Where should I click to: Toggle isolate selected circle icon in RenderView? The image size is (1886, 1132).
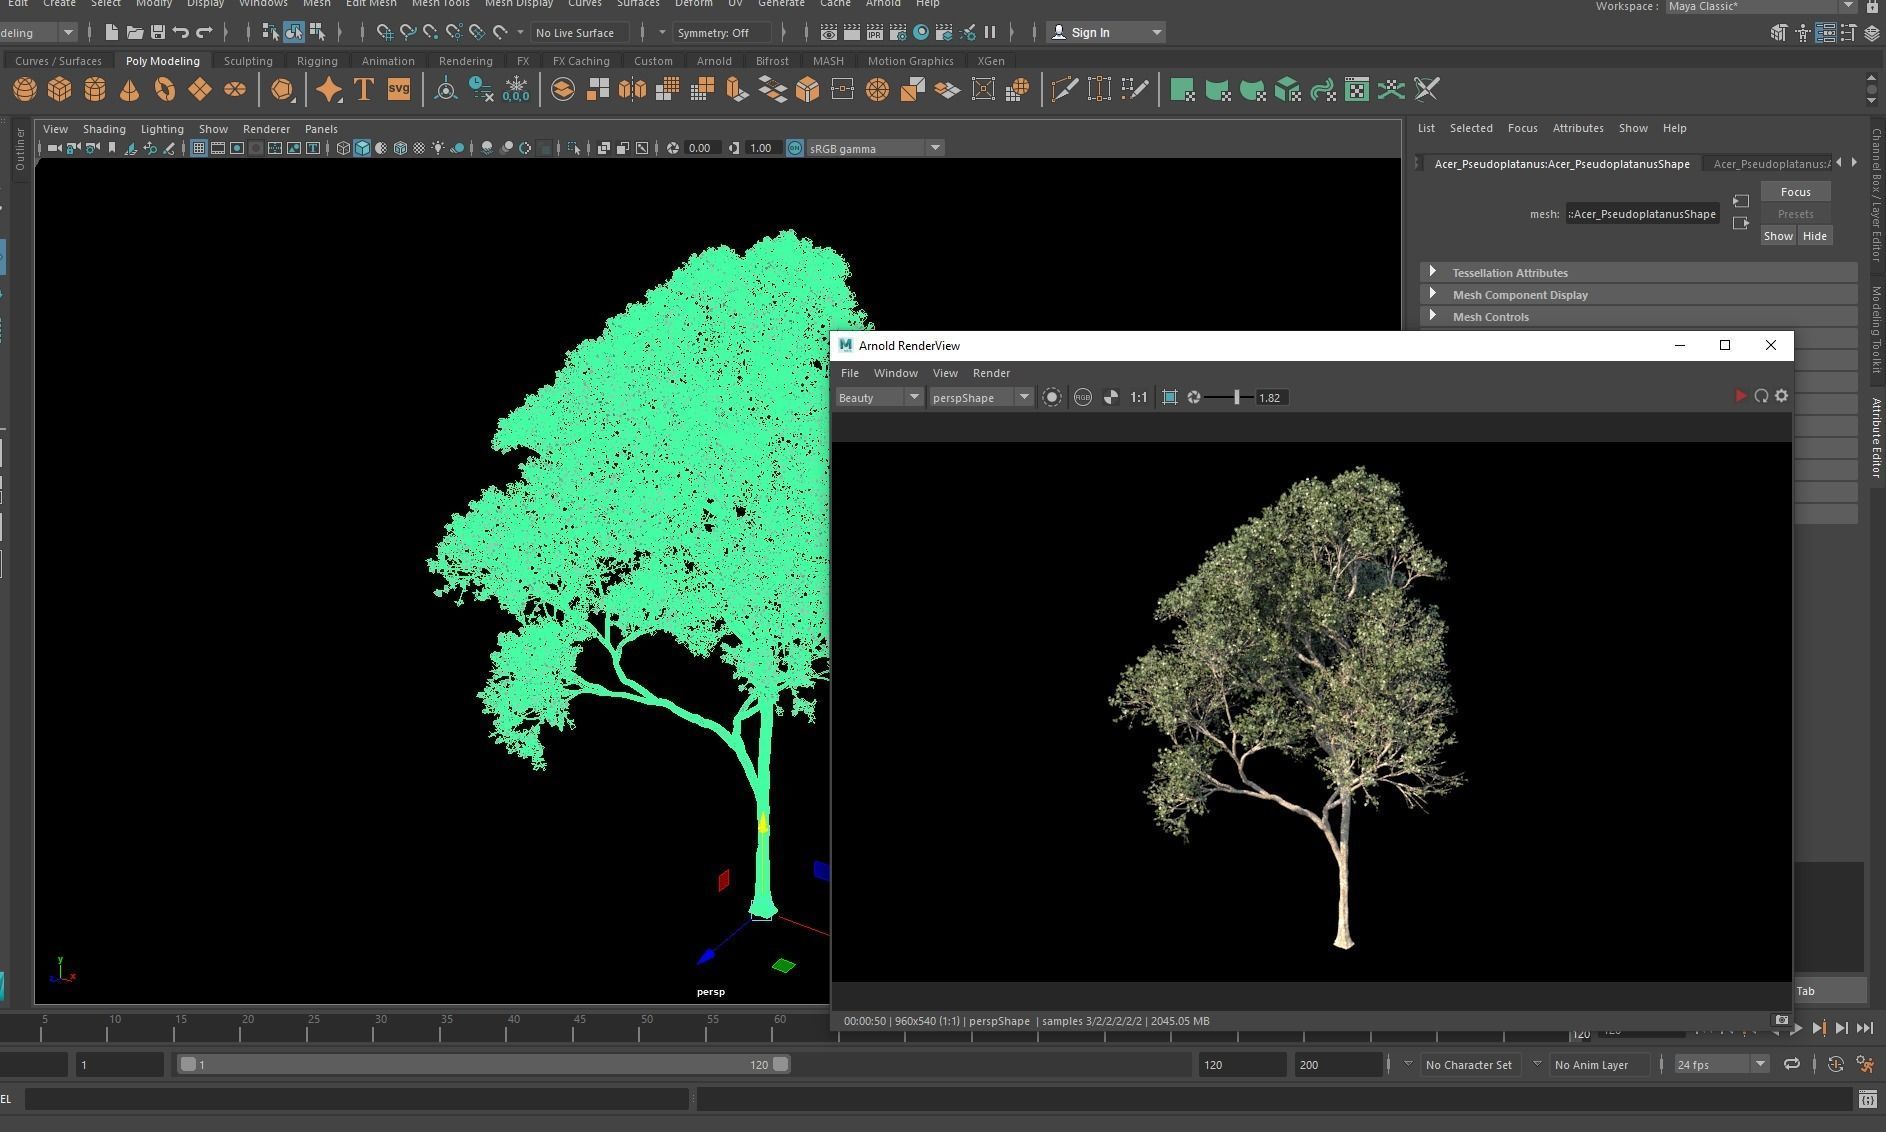tap(1052, 398)
